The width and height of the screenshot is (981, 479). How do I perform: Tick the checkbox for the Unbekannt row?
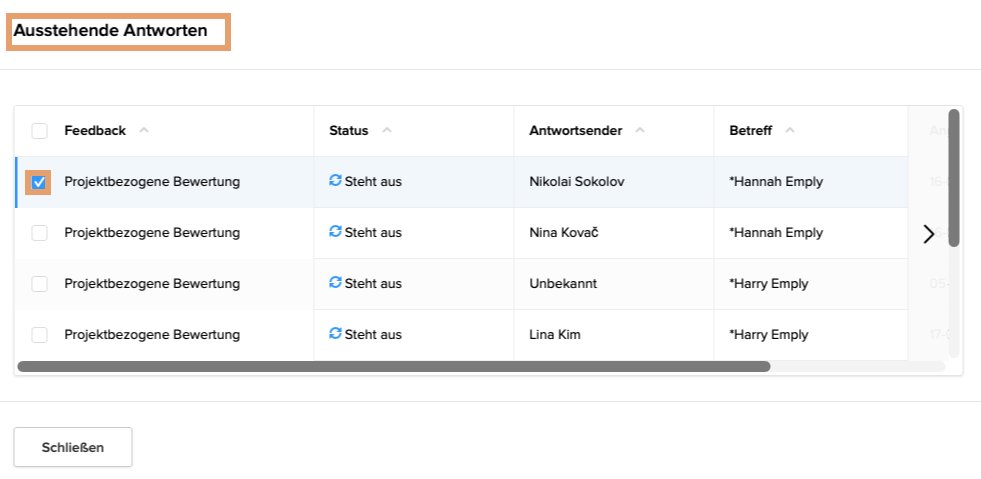coord(39,284)
